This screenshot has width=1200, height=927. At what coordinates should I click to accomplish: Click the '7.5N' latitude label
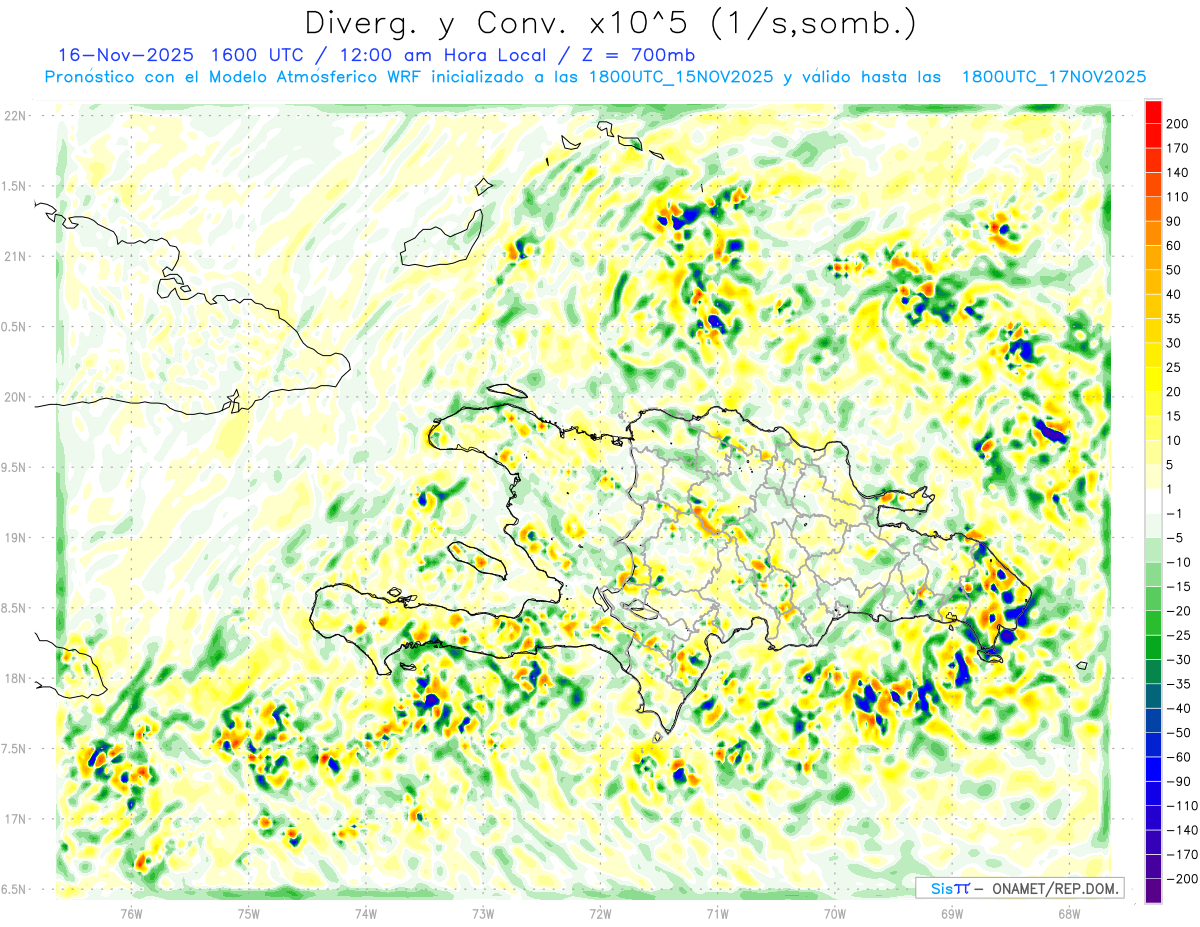tap(15, 748)
